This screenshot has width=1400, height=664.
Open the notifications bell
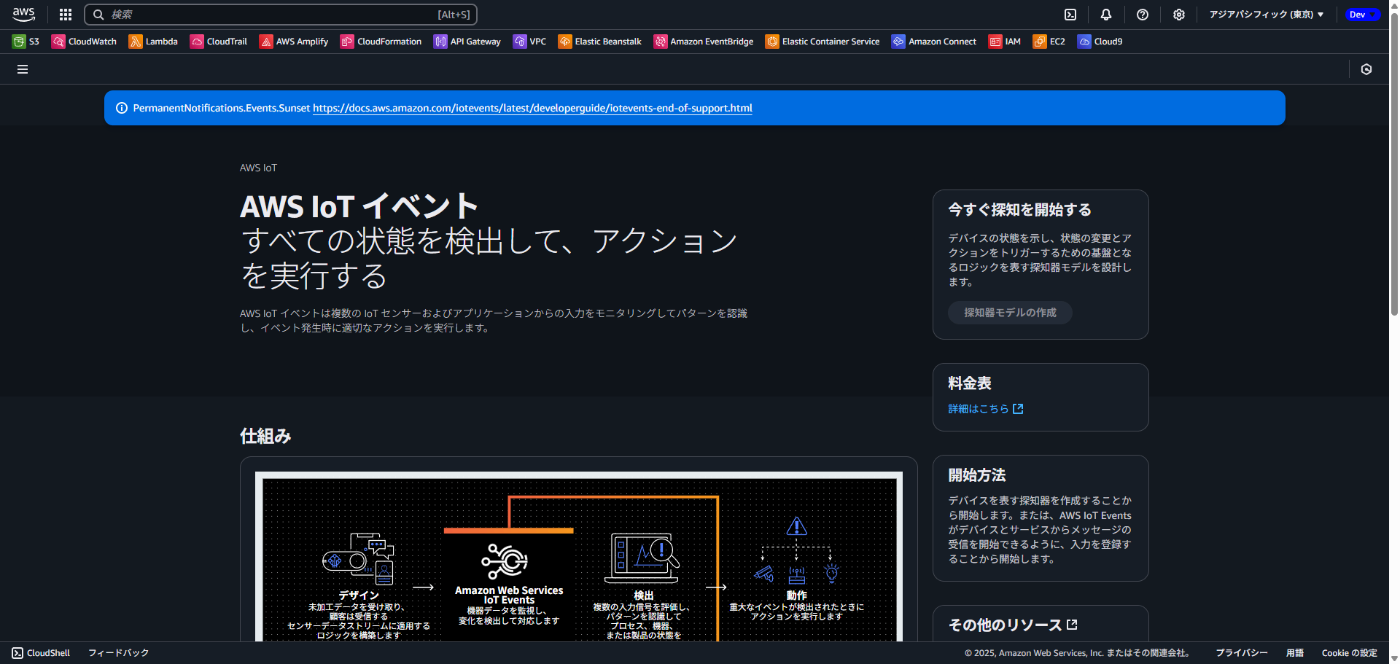[x=1106, y=14]
